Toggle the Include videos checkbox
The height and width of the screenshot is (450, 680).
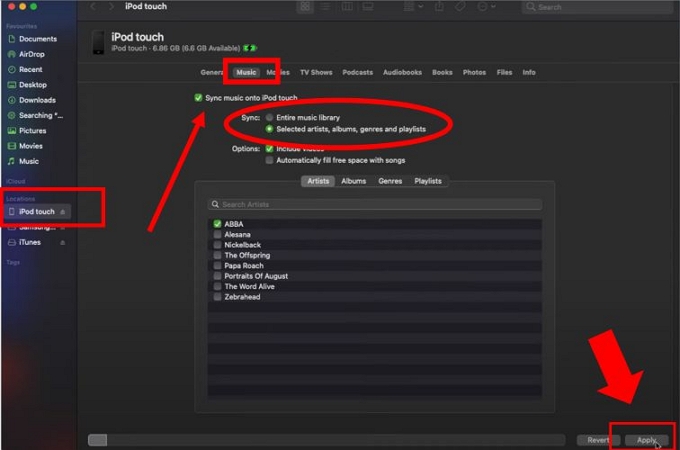269,149
